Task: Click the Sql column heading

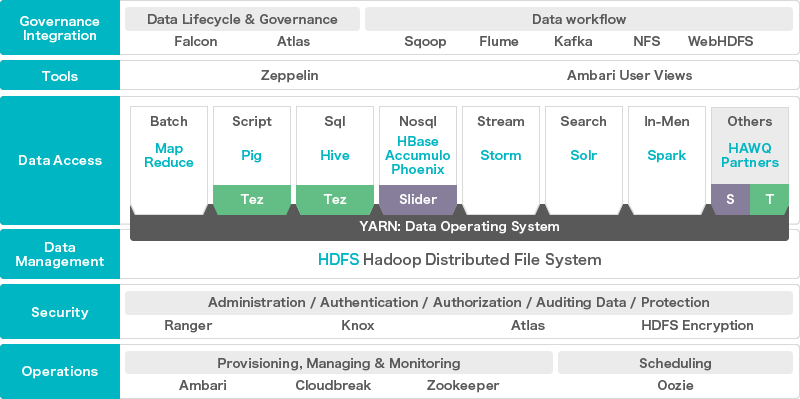Action: point(335,121)
